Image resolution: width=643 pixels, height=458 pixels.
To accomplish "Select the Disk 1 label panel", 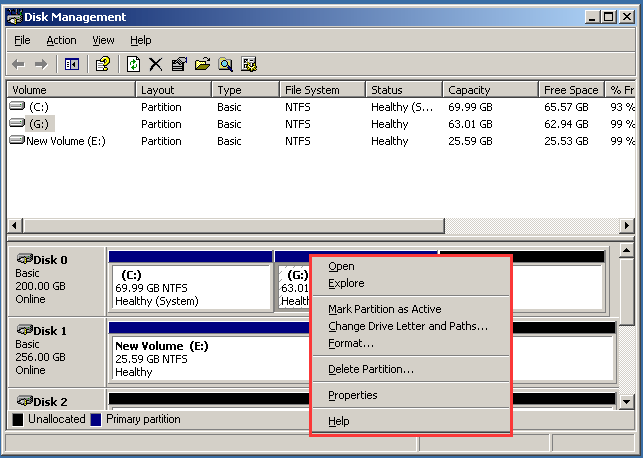I will [55, 350].
